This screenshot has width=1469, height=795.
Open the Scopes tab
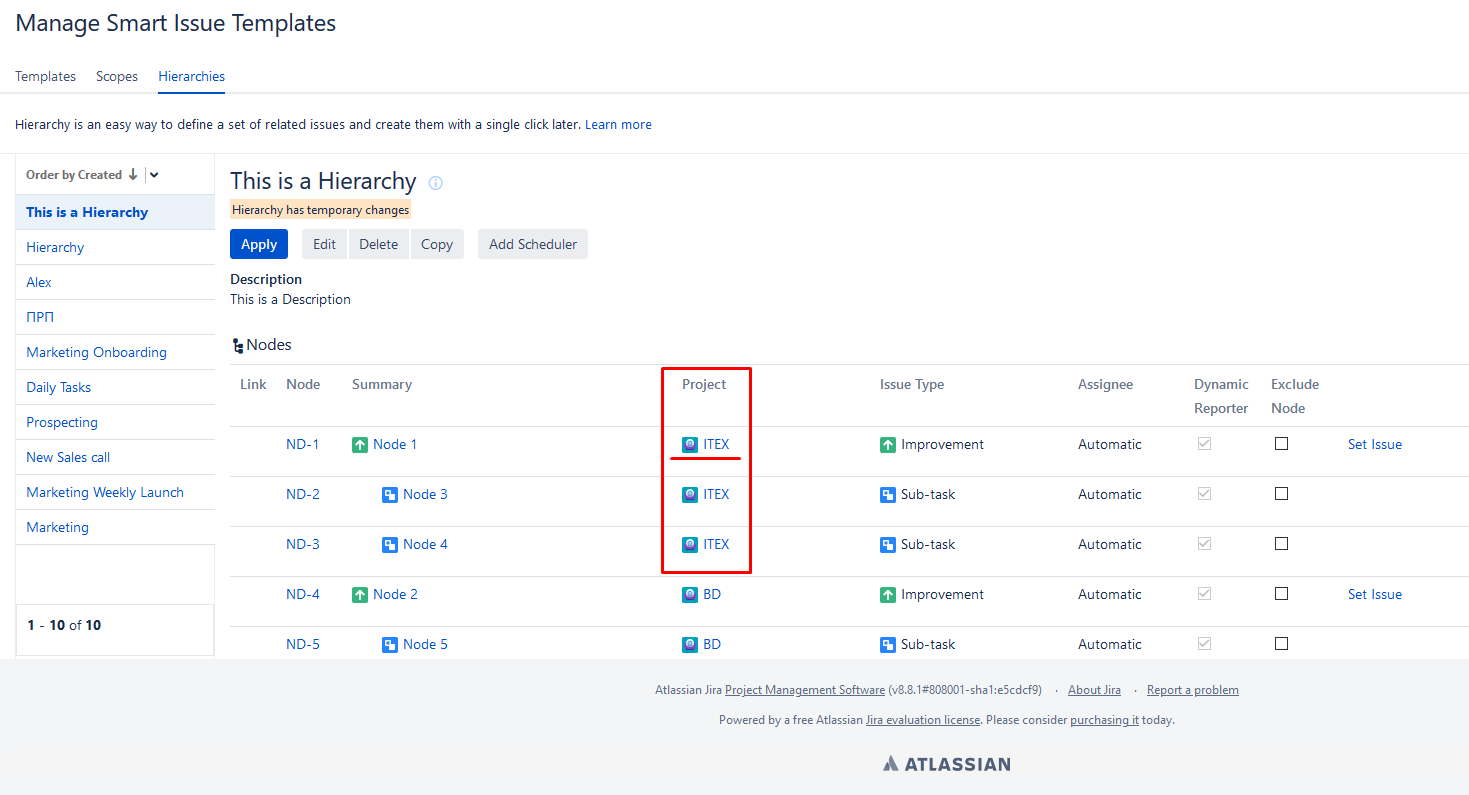pyautogui.click(x=117, y=76)
